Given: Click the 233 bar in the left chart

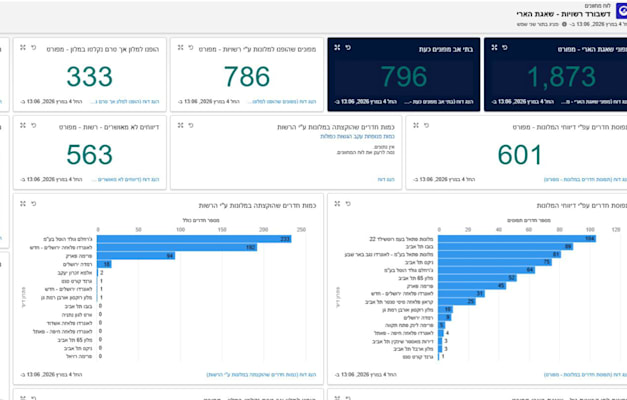Looking at the screenshot, I should click(x=194, y=239).
